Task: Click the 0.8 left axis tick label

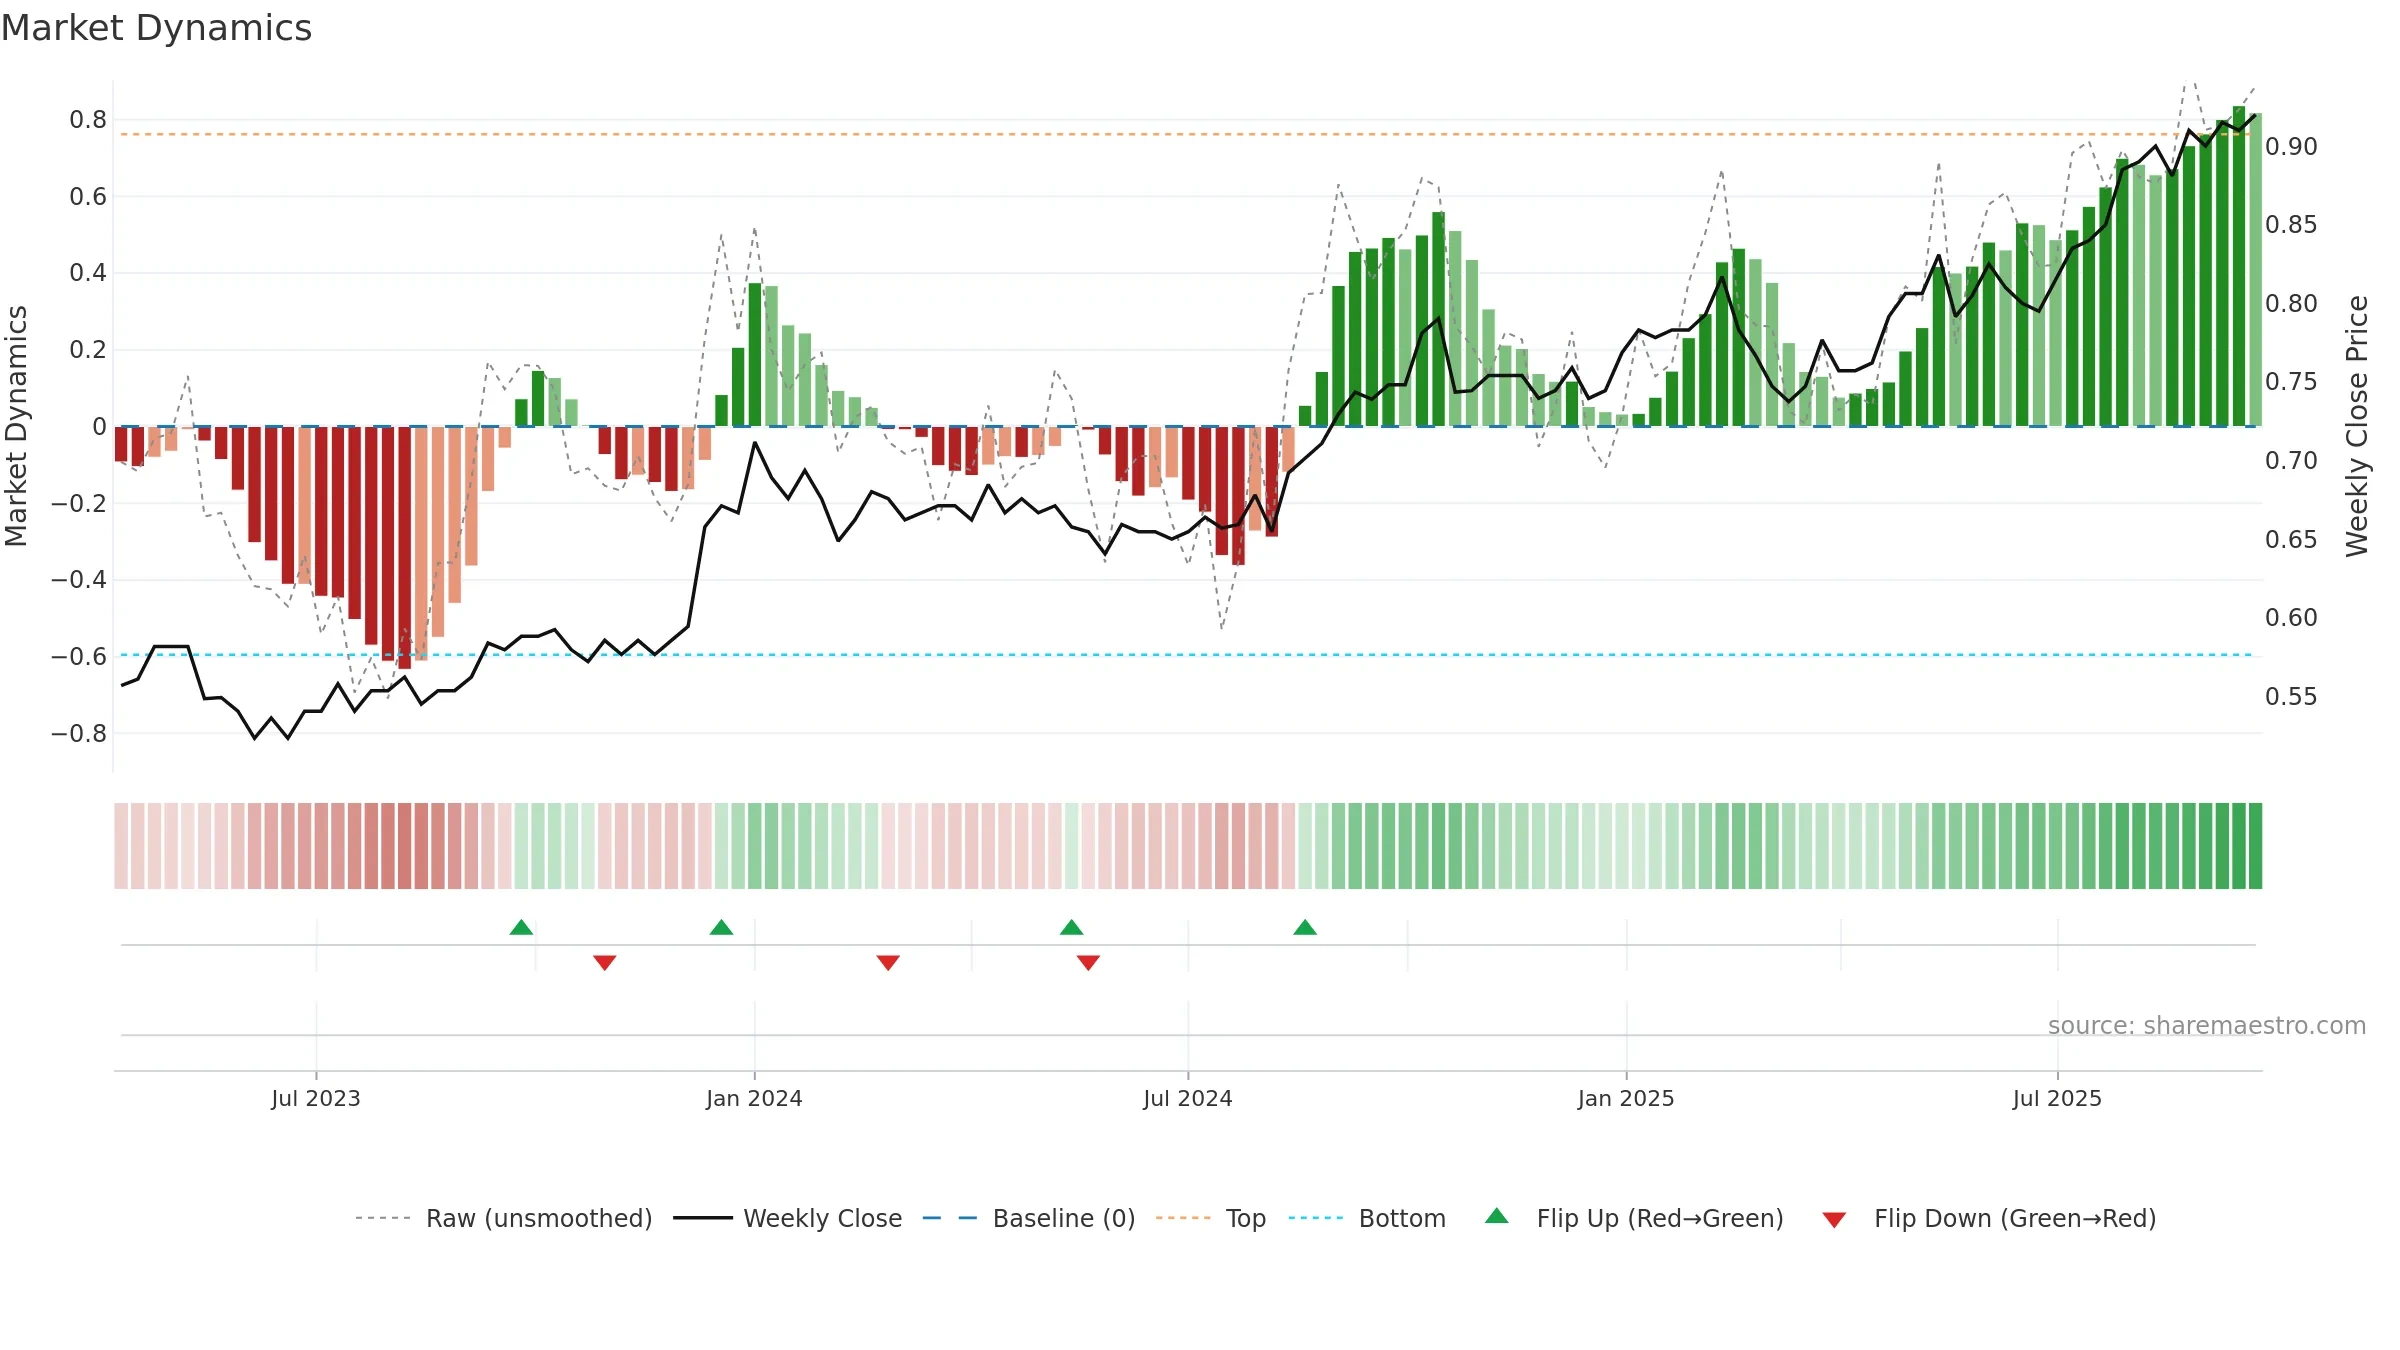Action: pos(88,120)
